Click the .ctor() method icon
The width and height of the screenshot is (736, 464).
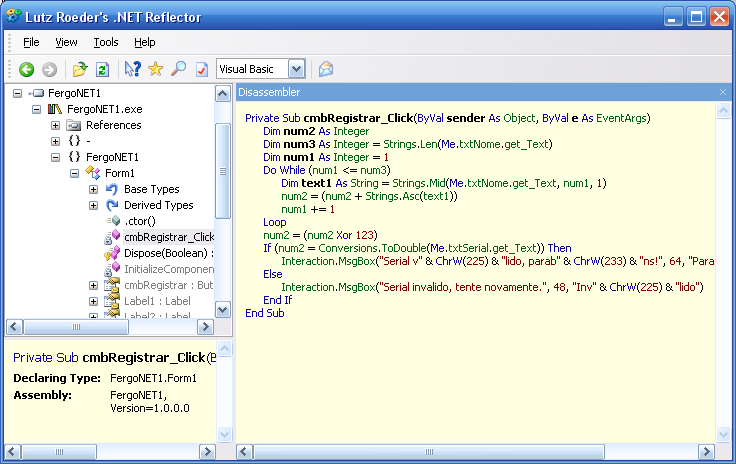[113, 221]
